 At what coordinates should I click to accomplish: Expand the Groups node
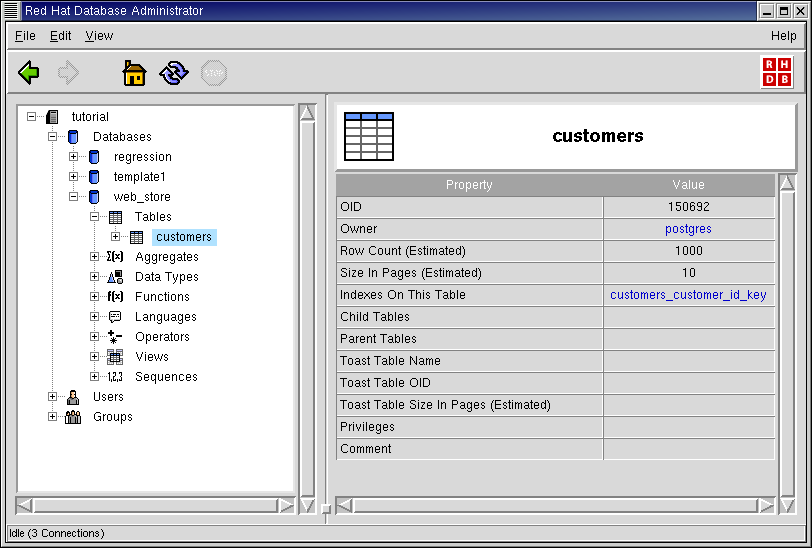52,416
